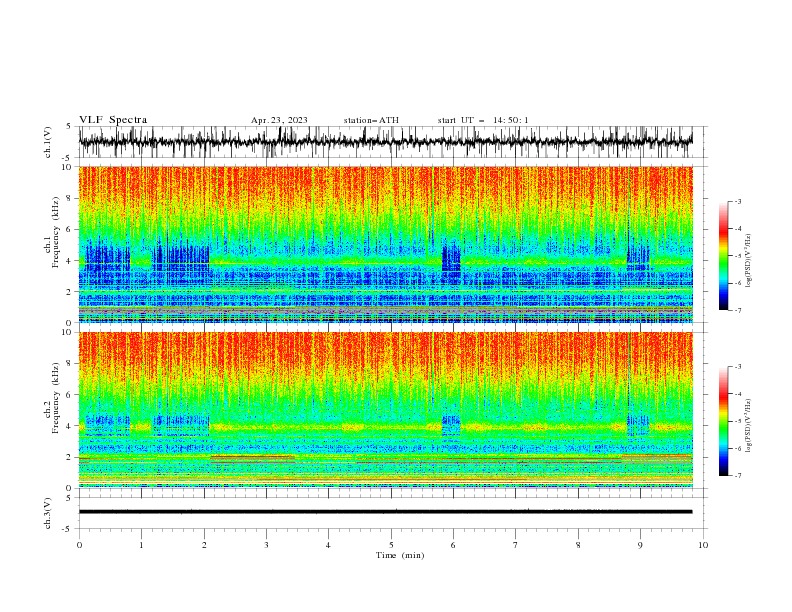
Task: Click inside the ch.1 spectrogram panel
Action: [385, 244]
